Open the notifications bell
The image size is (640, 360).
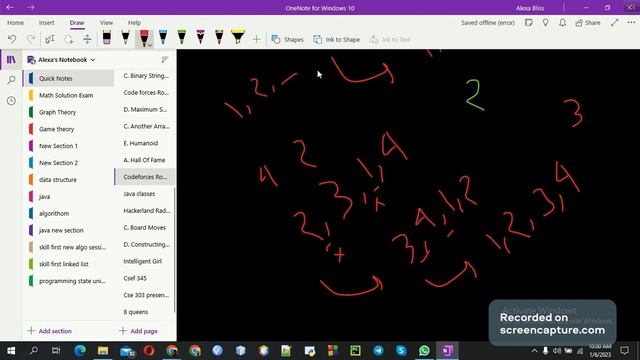coord(562,23)
